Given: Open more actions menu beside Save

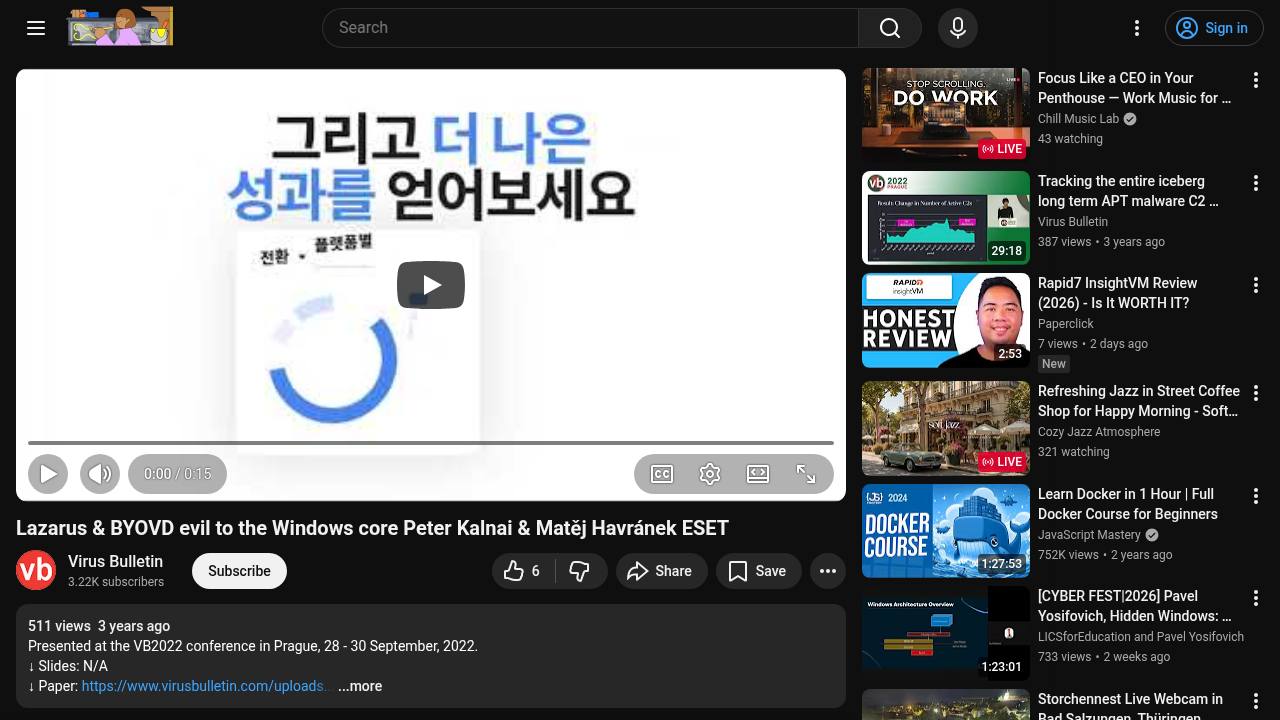Looking at the screenshot, I should [x=828, y=571].
